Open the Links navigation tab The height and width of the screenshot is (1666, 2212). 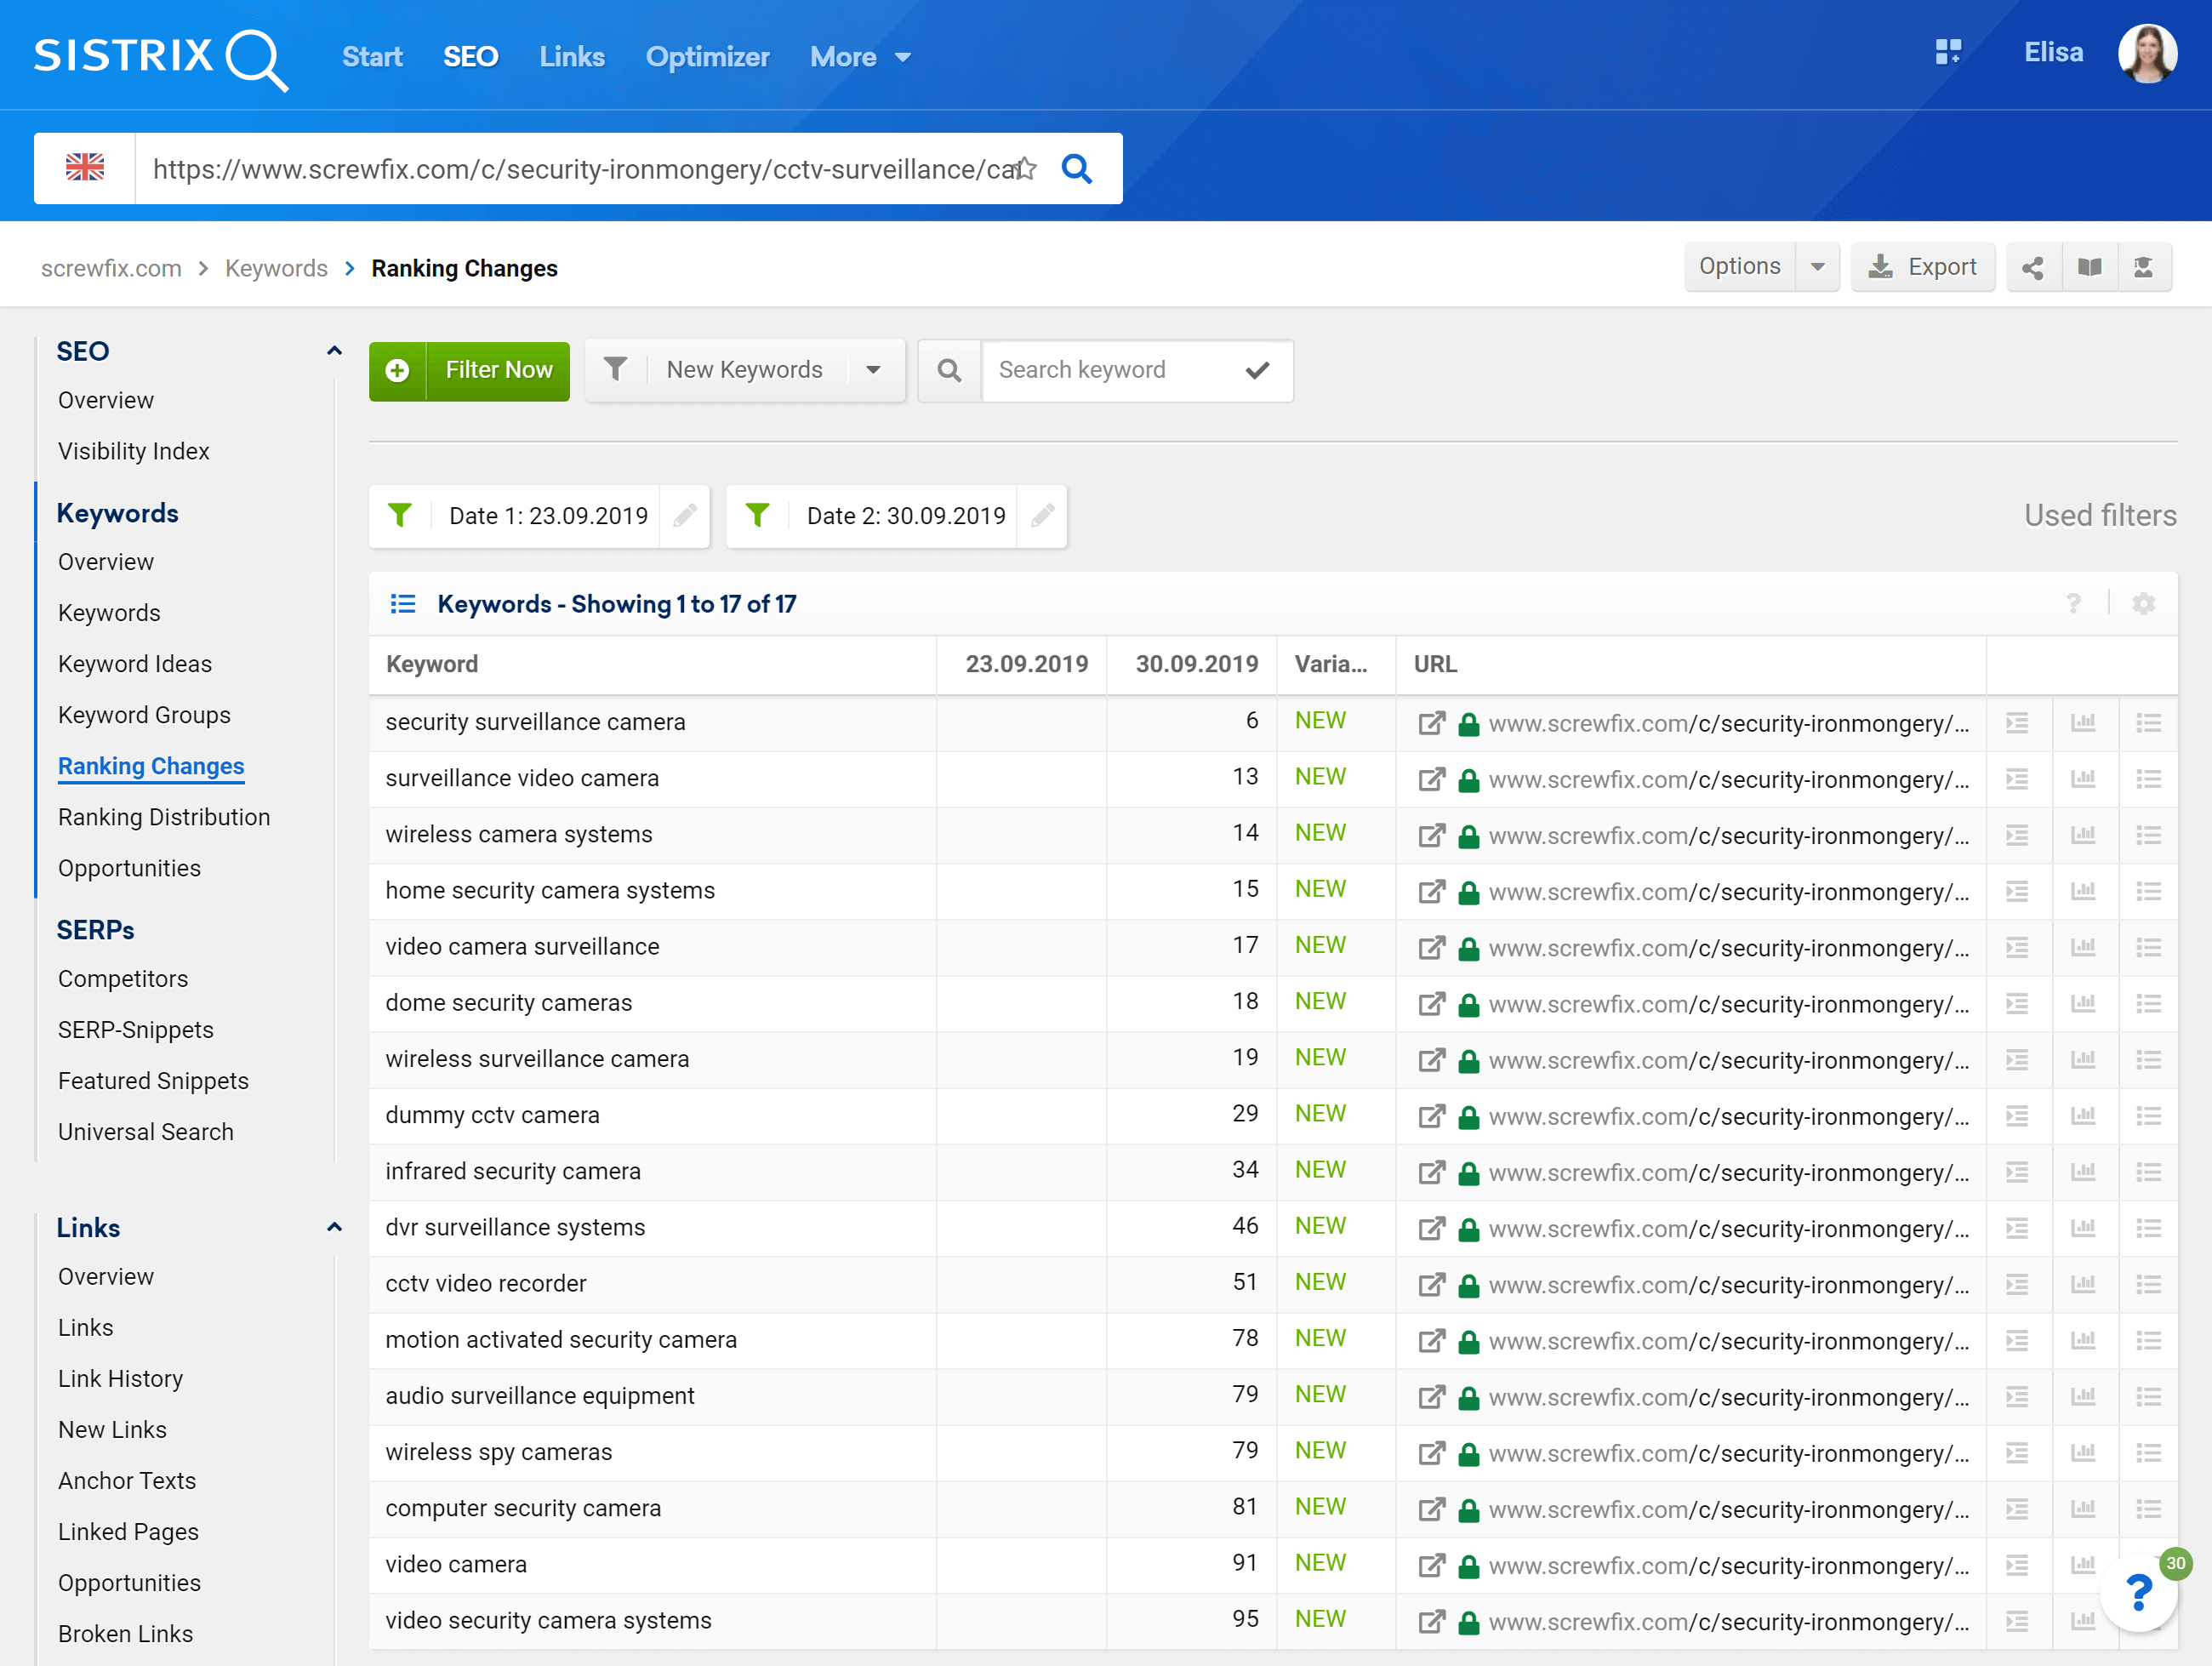coord(572,57)
